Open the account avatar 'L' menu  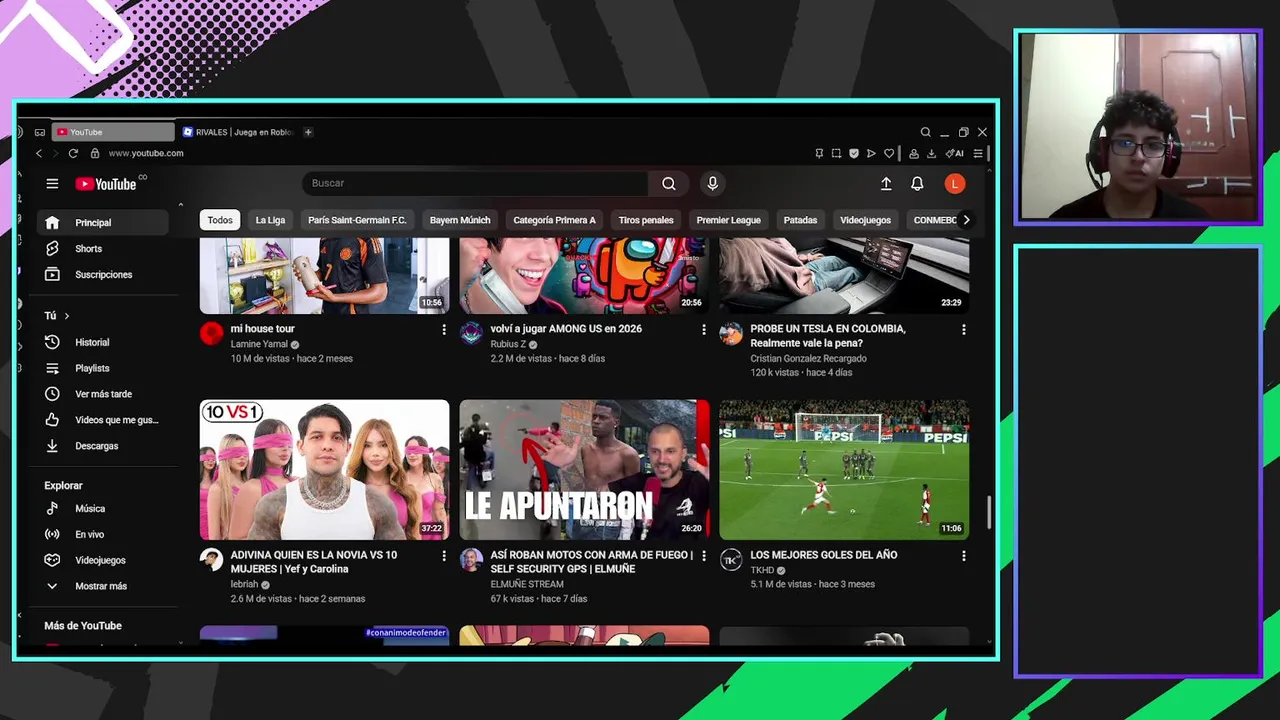tap(955, 184)
